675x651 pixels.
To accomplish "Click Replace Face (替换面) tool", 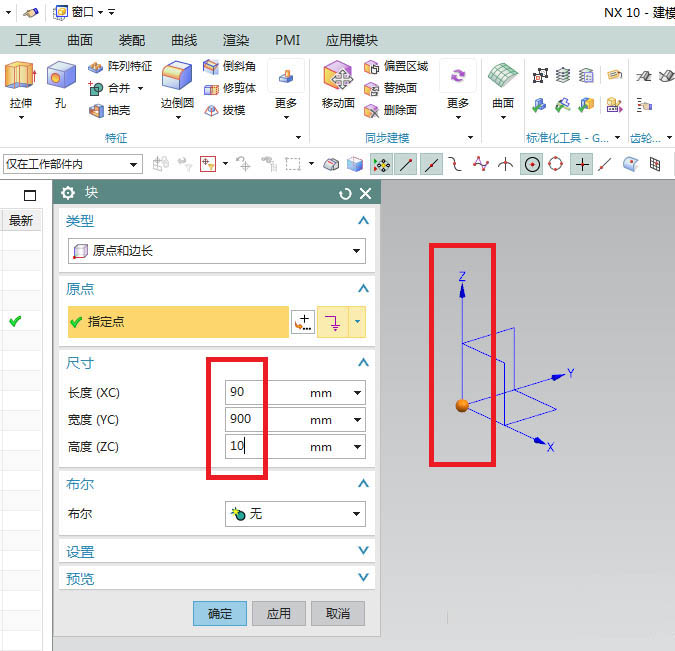I will (x=390, y=88).
